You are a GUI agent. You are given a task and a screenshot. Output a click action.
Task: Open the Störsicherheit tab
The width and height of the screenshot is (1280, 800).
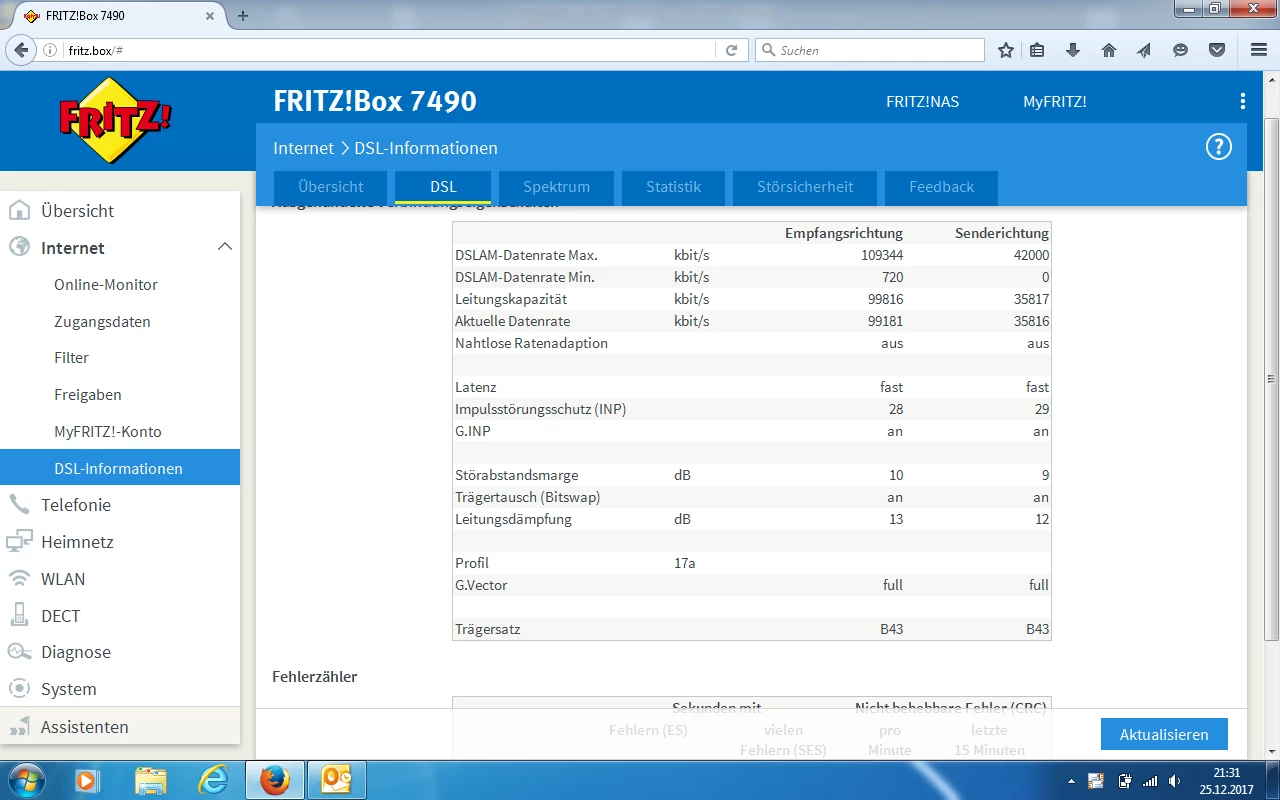805,187
